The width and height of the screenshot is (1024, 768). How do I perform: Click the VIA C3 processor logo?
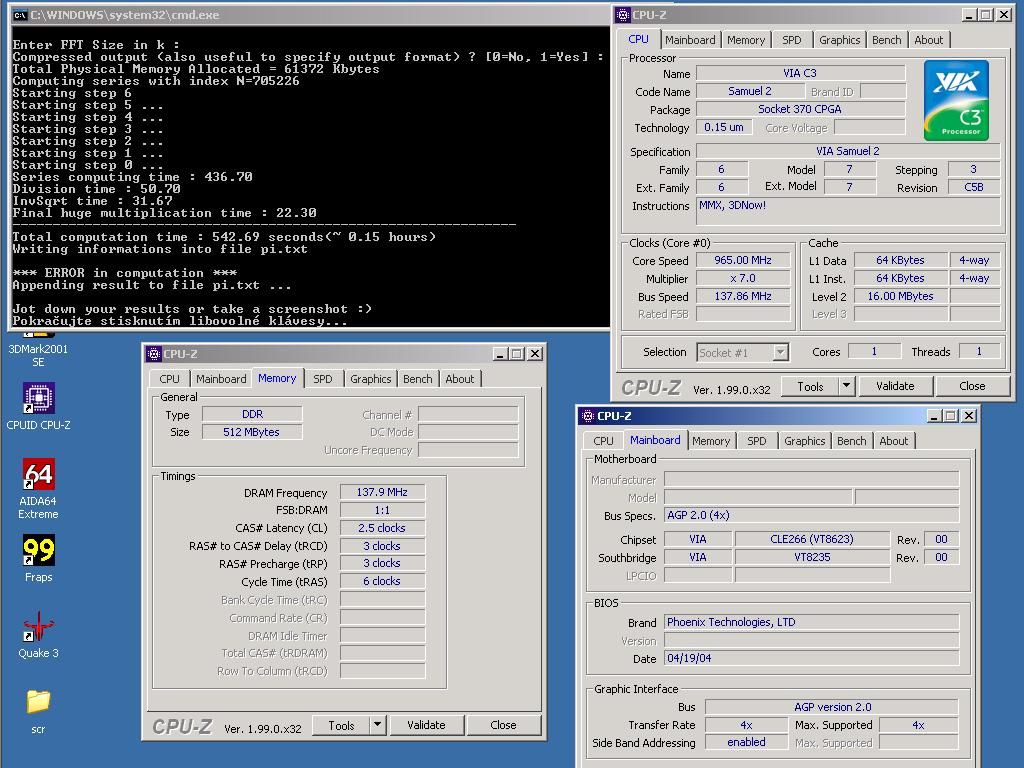coord(956,101)
